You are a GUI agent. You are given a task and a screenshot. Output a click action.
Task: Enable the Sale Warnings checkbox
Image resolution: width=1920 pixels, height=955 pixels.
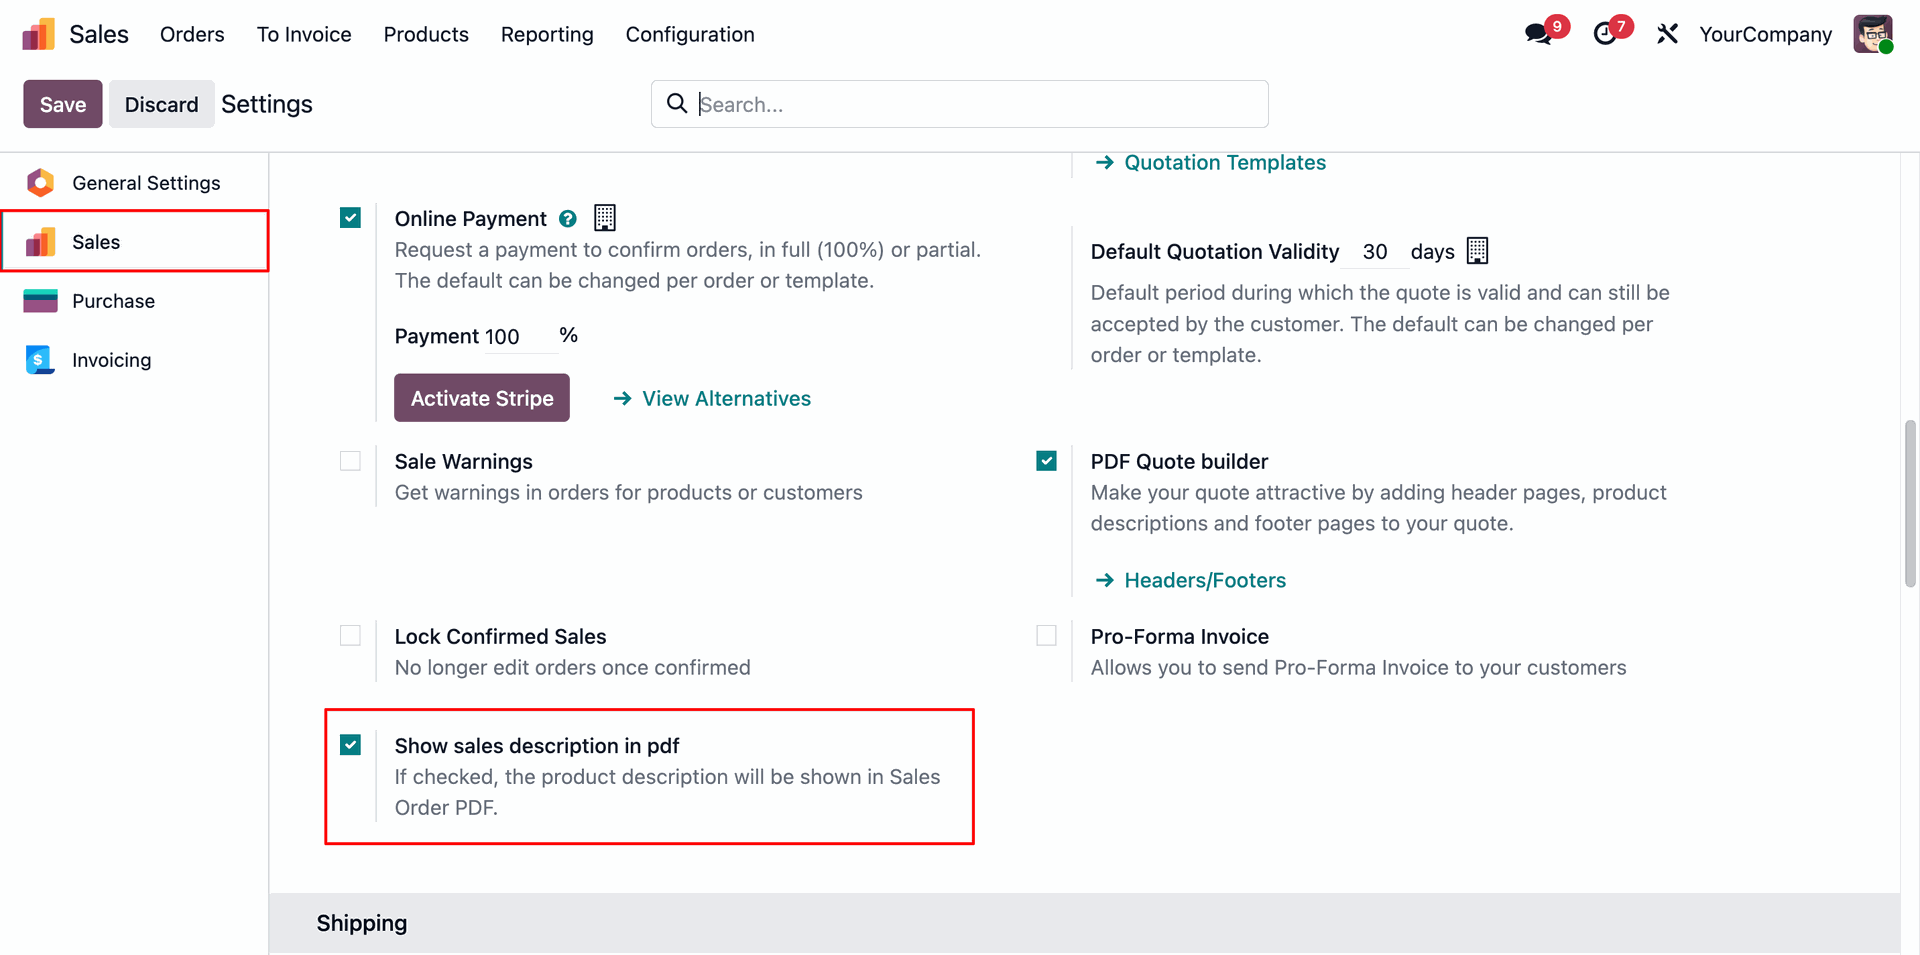click(x=350, y=461)
